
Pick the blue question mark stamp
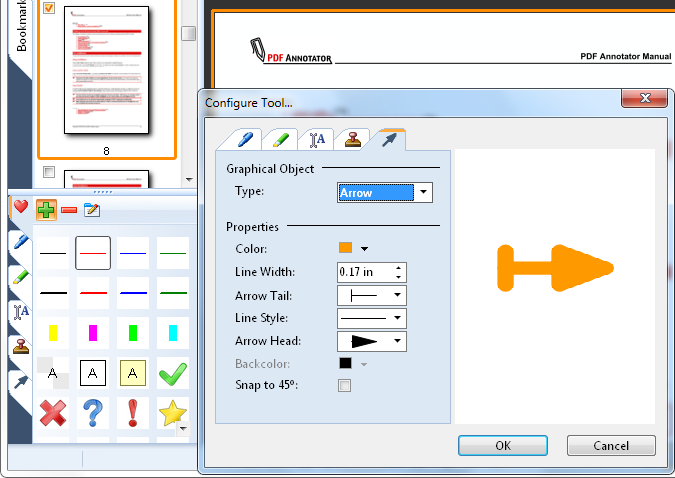point(93,411)
